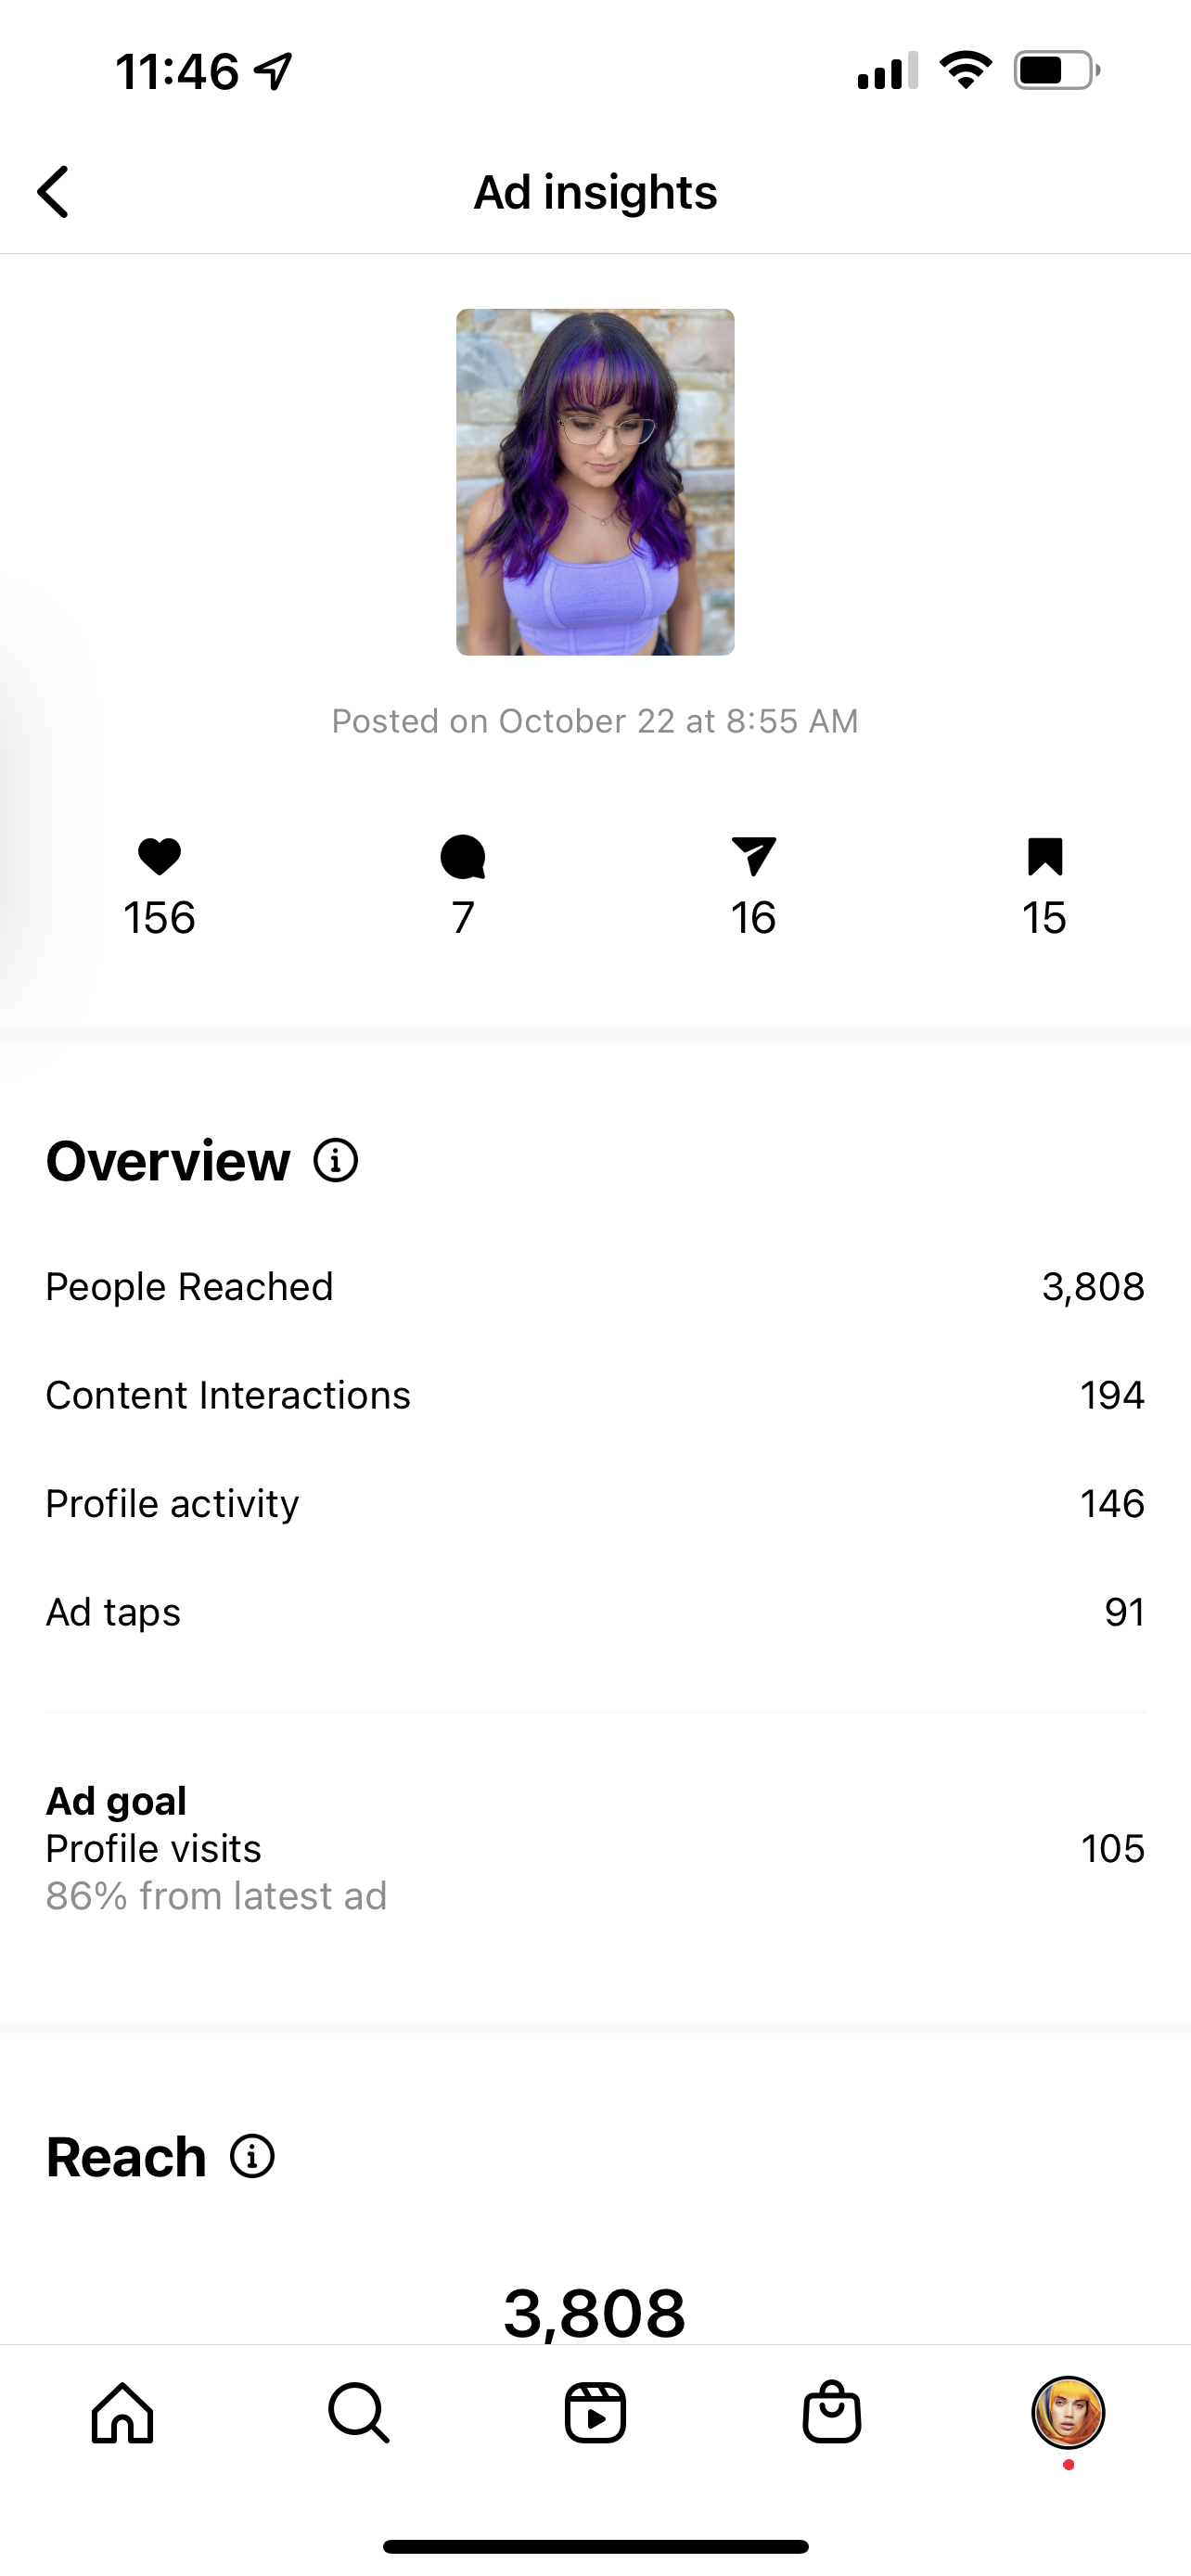Open the Reach info icon
Viewport: 1191px width, 2576px height.
[x=252, y=2156]
